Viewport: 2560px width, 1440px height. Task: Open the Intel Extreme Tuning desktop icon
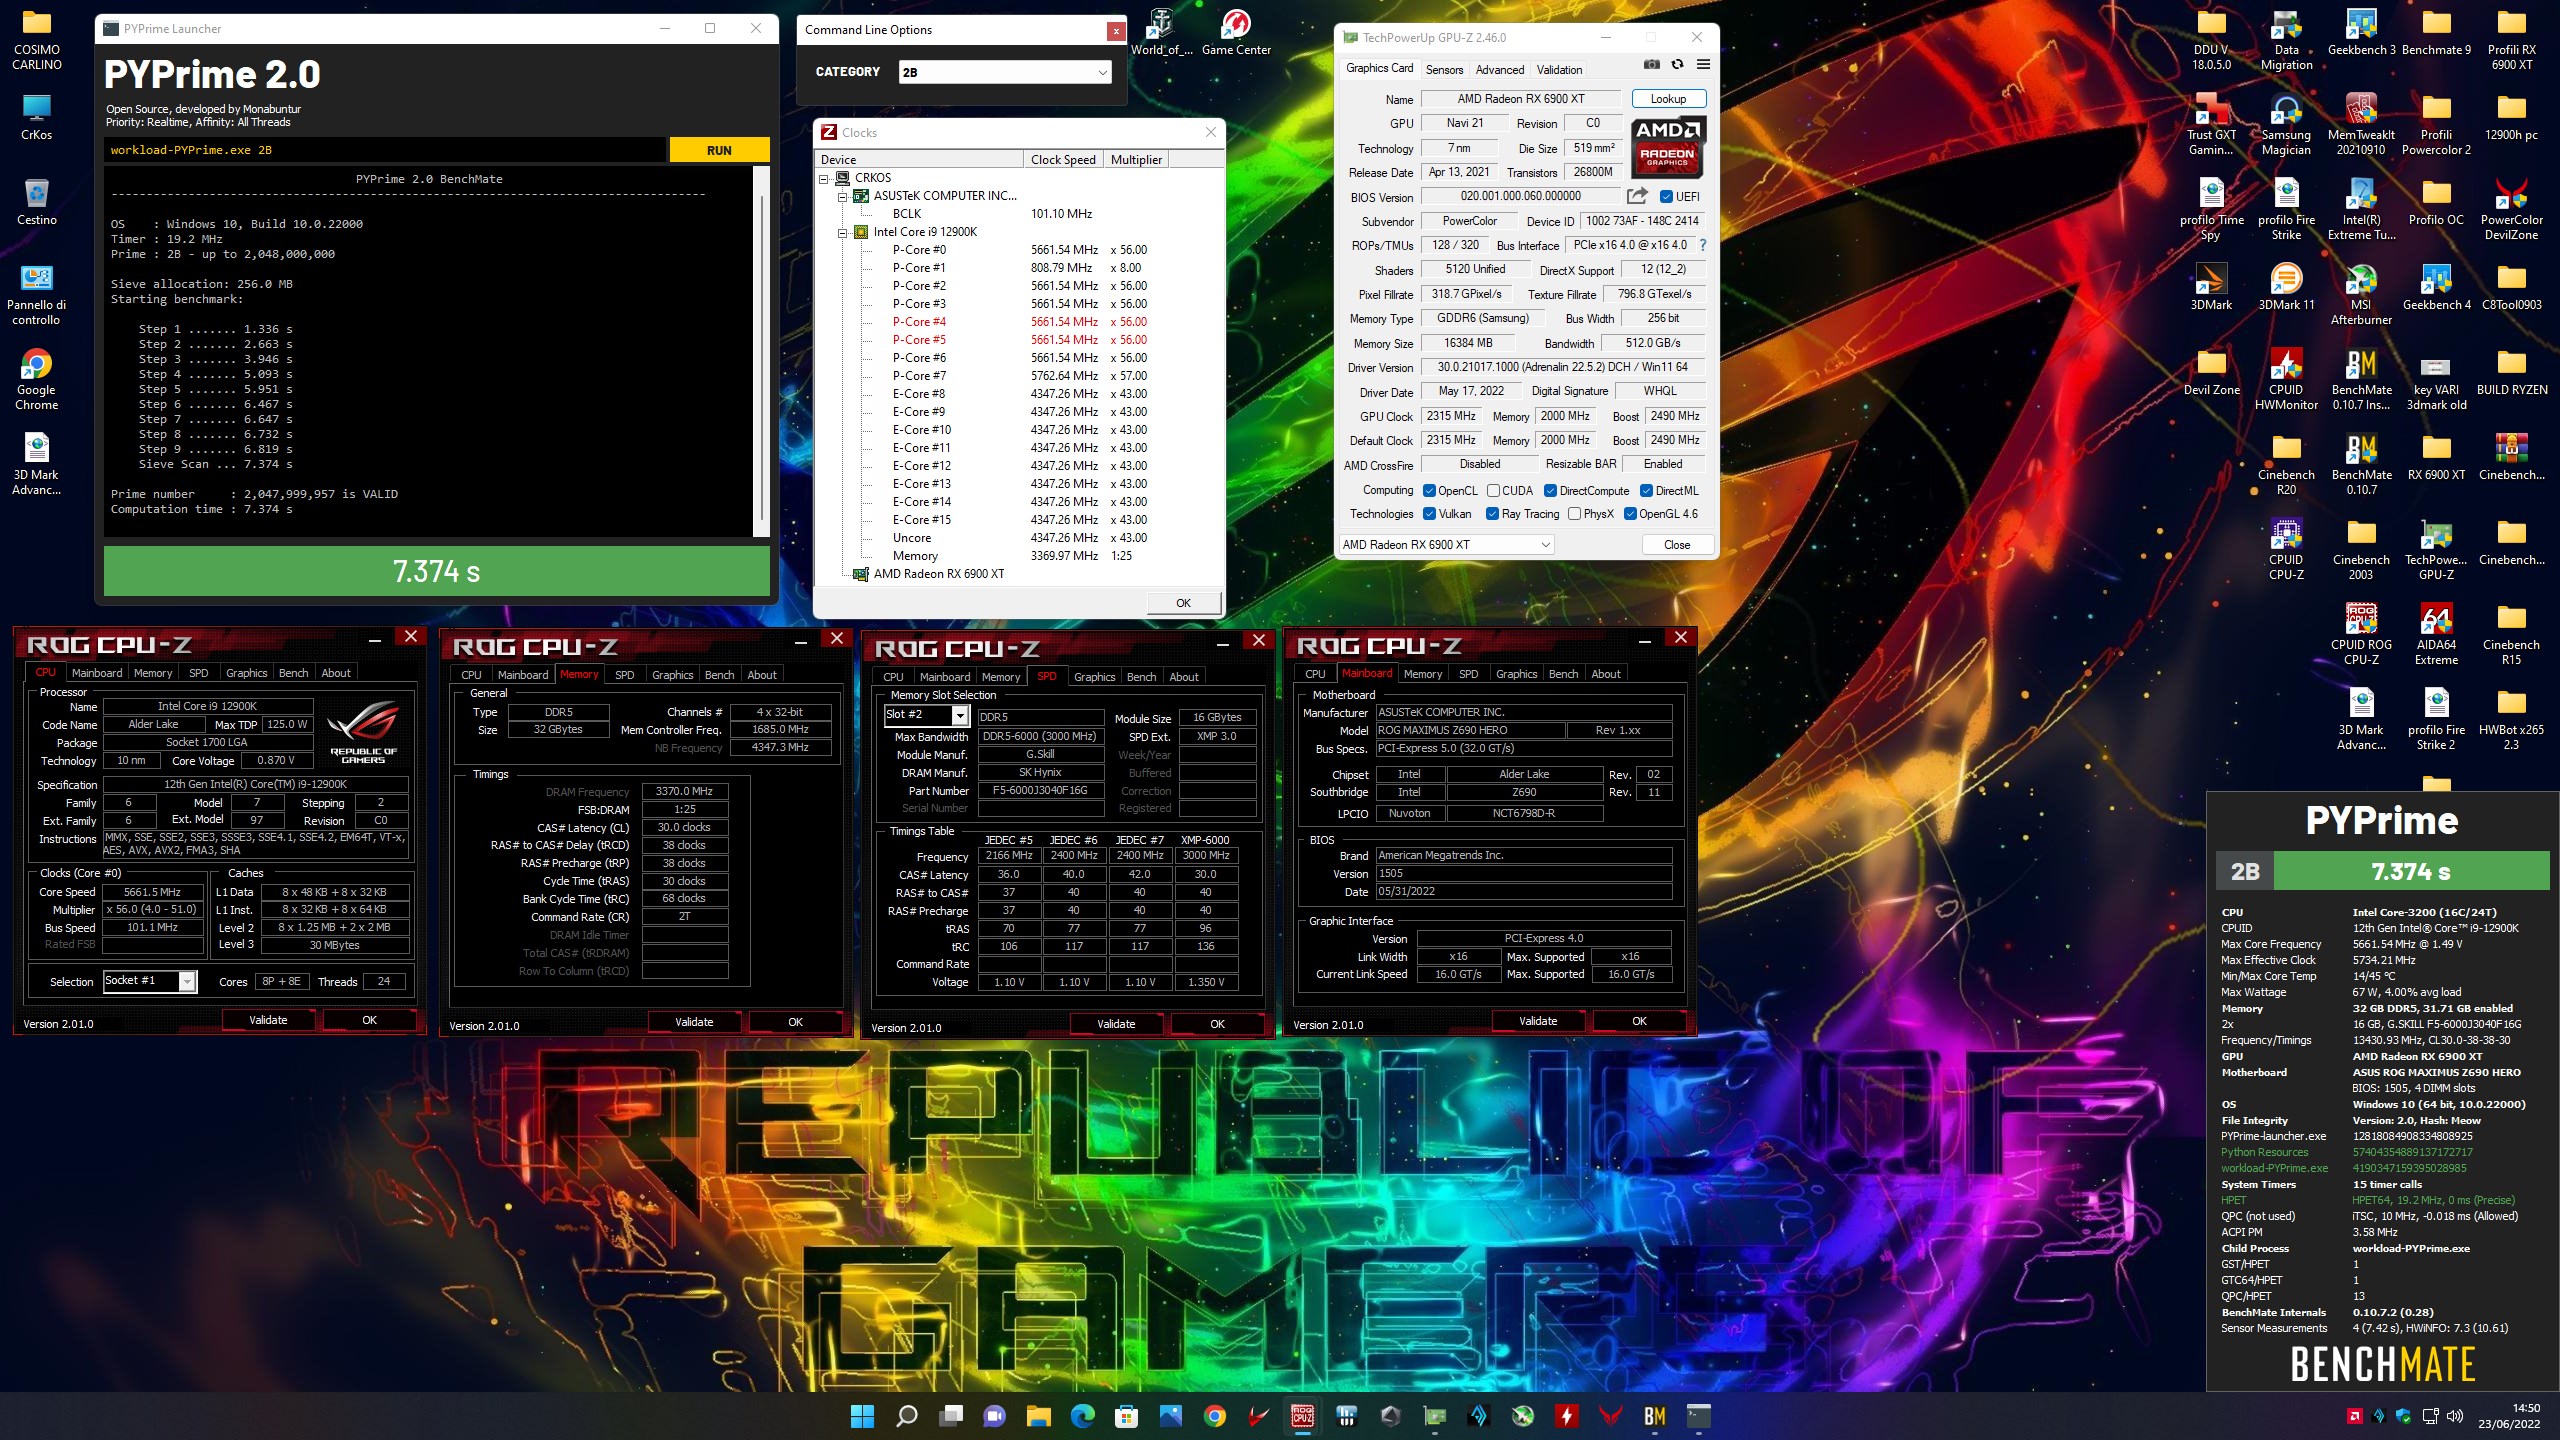[2361, 209]
